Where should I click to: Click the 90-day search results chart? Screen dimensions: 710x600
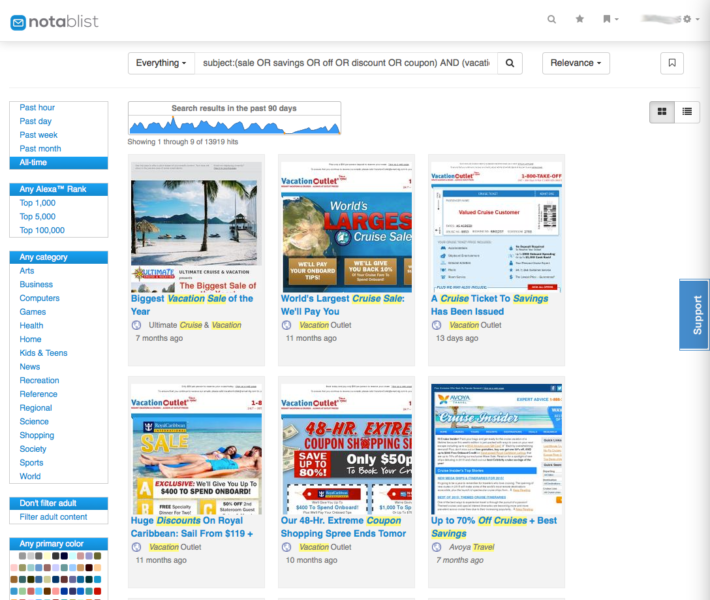point(235,118)
